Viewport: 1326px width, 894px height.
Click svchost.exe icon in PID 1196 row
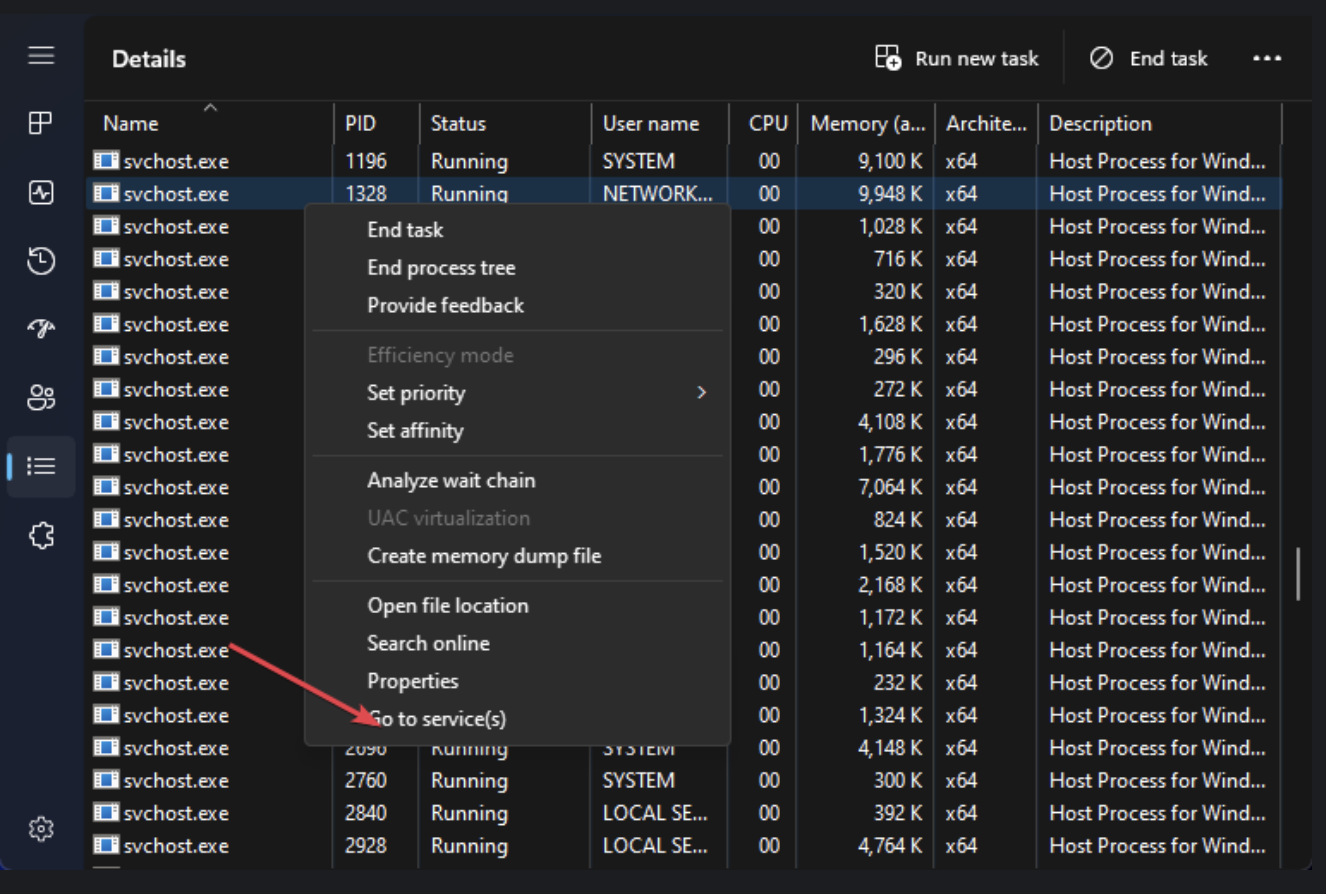click(106, 161)
